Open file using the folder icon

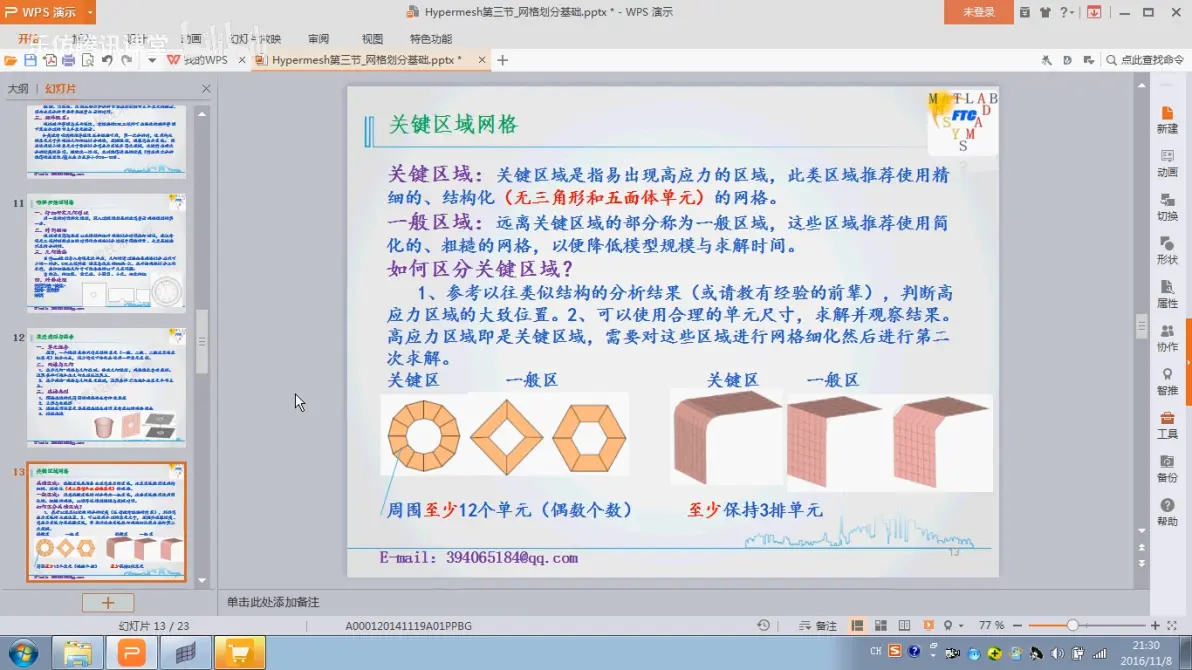coord(10,60)
